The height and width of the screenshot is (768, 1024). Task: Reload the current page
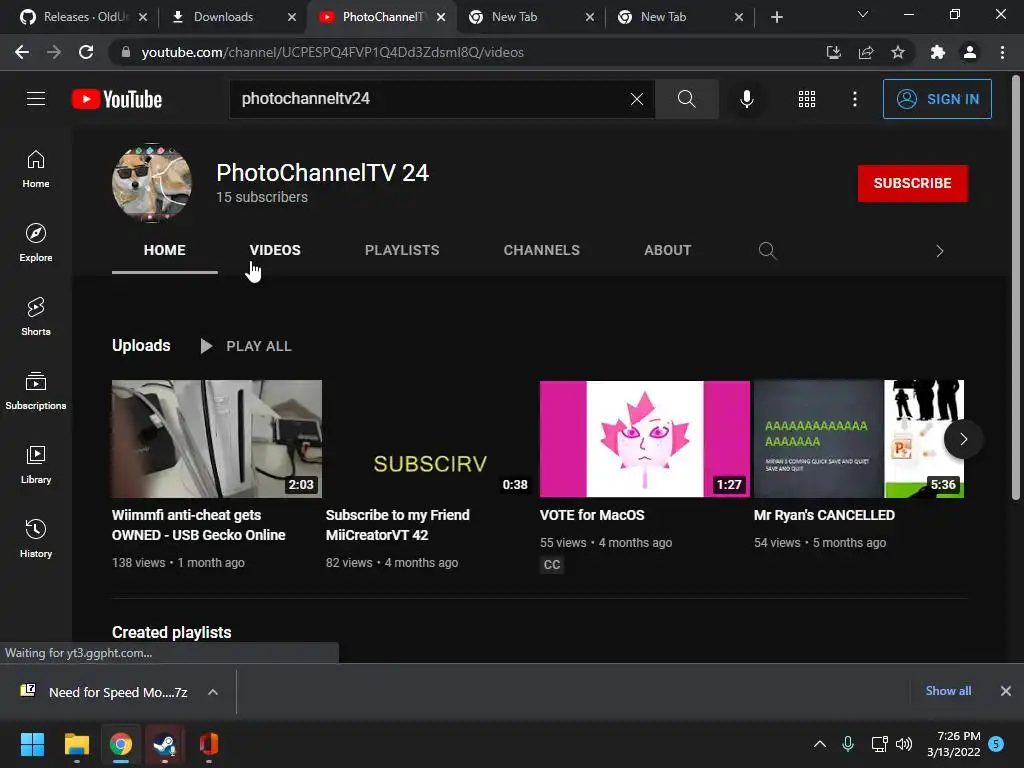coord(86,52)
